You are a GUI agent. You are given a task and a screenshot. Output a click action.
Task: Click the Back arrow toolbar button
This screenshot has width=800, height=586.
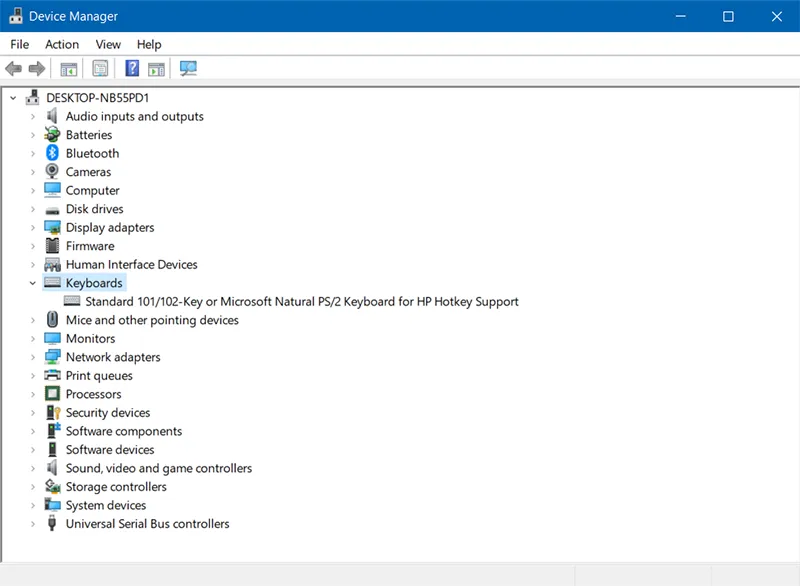pos(13,69)
